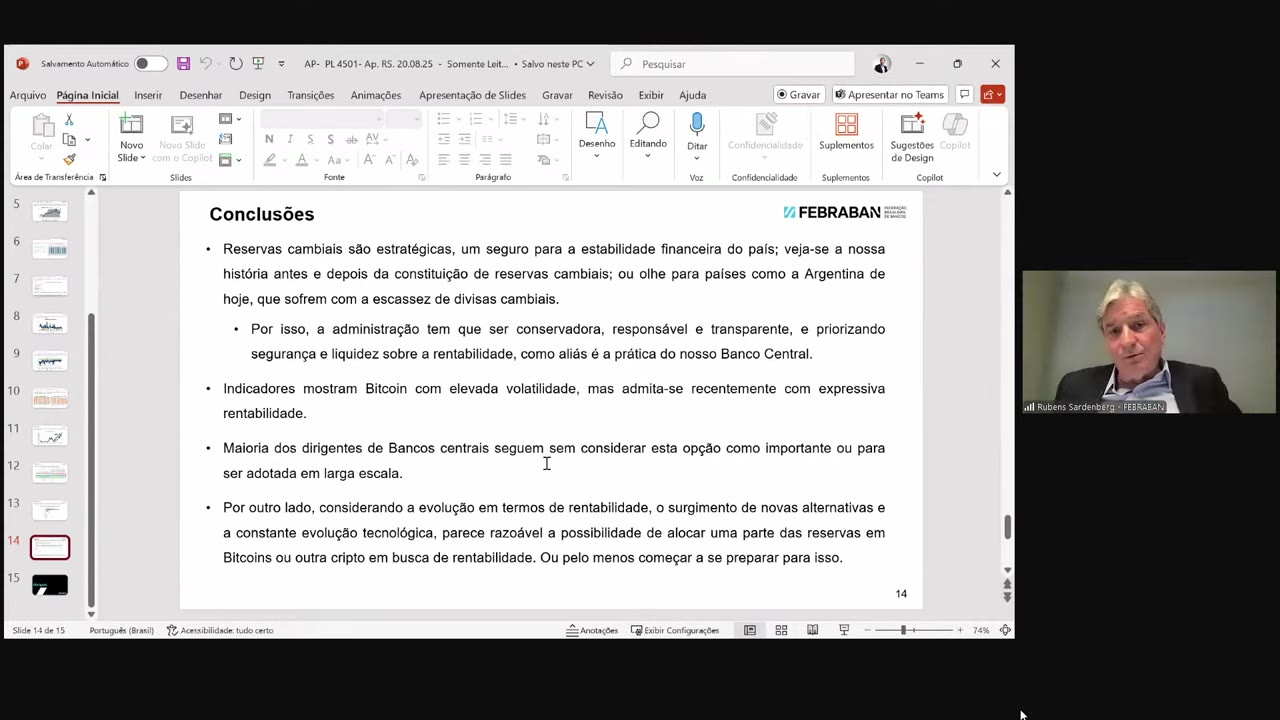Click the Gravar button
Viewport: 1280px width, 720px height.
pyautogui.click(x=799, y=95)
